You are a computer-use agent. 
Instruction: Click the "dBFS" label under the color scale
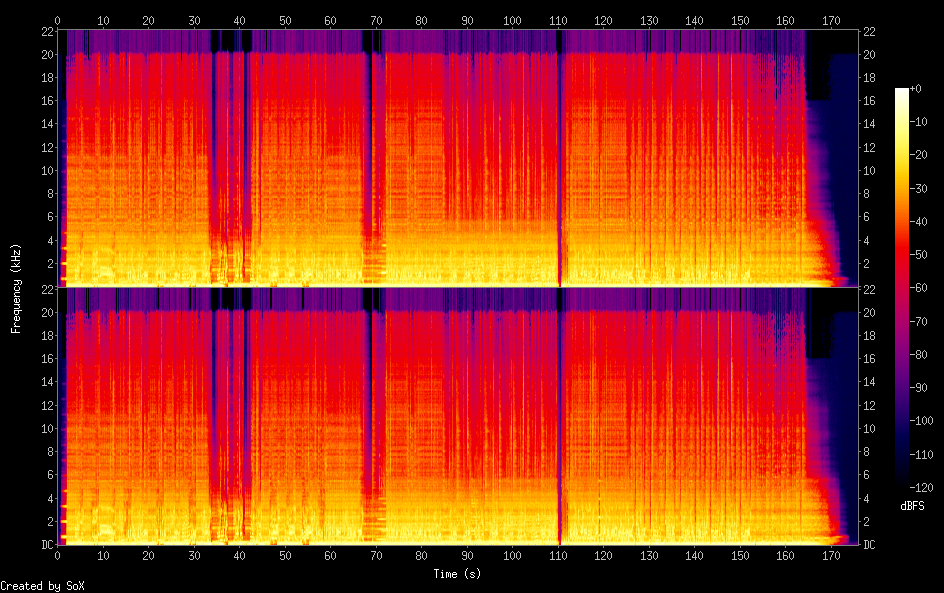(912, 507)
